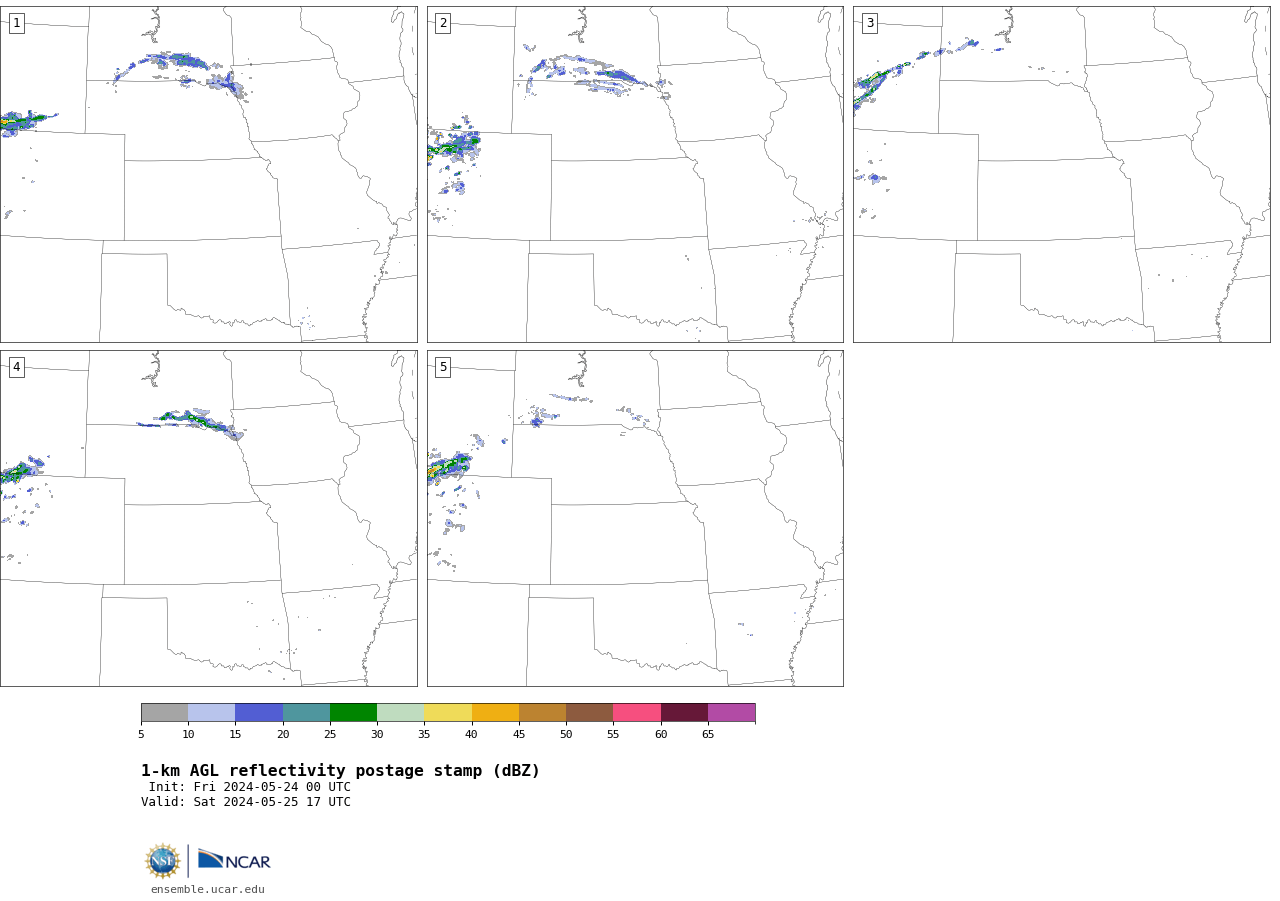Screen dimensions: 1280x901
Task: Click the NCAR logo
Action: pos(234,860)
